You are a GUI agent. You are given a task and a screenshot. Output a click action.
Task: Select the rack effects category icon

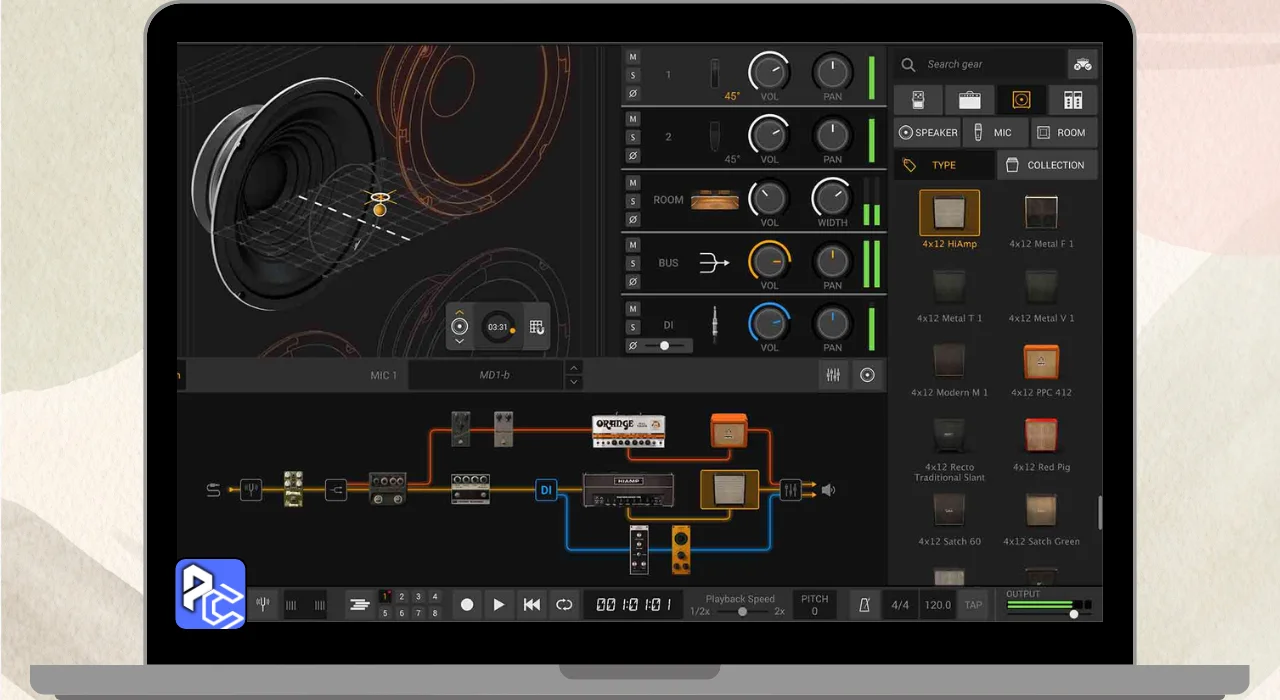click(x=1072, y=100)
